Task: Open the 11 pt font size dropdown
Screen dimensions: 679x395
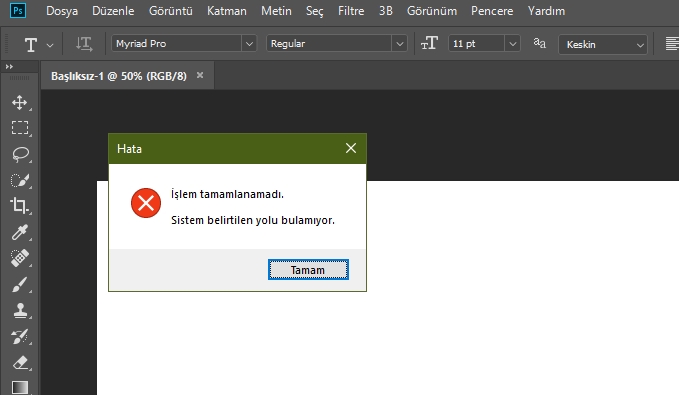Action: click(513, 44)
